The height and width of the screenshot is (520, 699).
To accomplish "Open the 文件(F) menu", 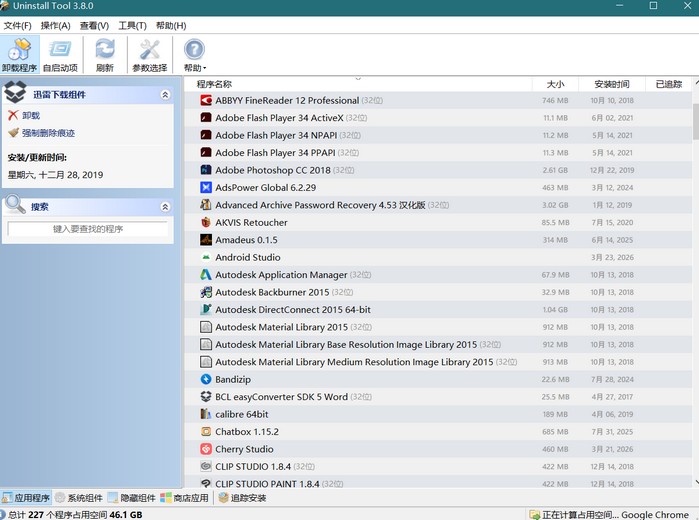I will (x=17, y=25).
